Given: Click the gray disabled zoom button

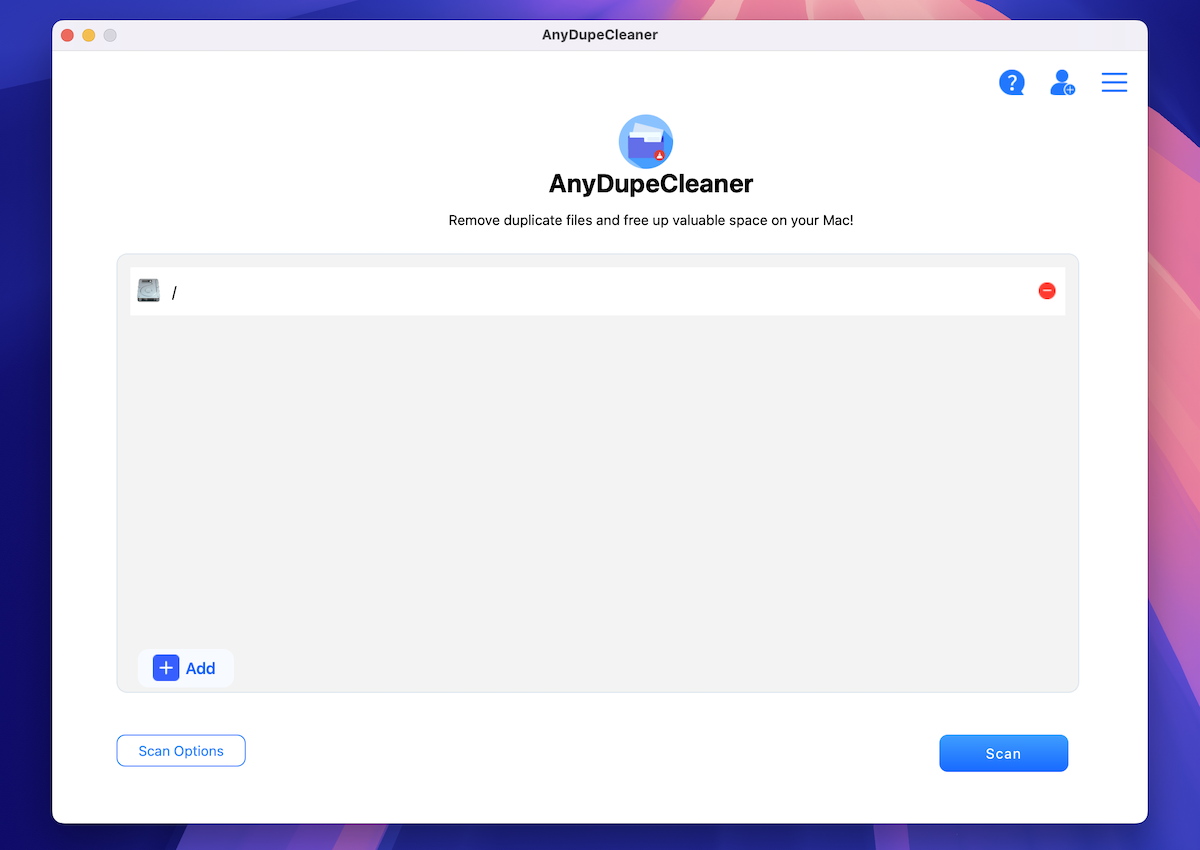Looking at the screenshot, I should pos(110,35).
